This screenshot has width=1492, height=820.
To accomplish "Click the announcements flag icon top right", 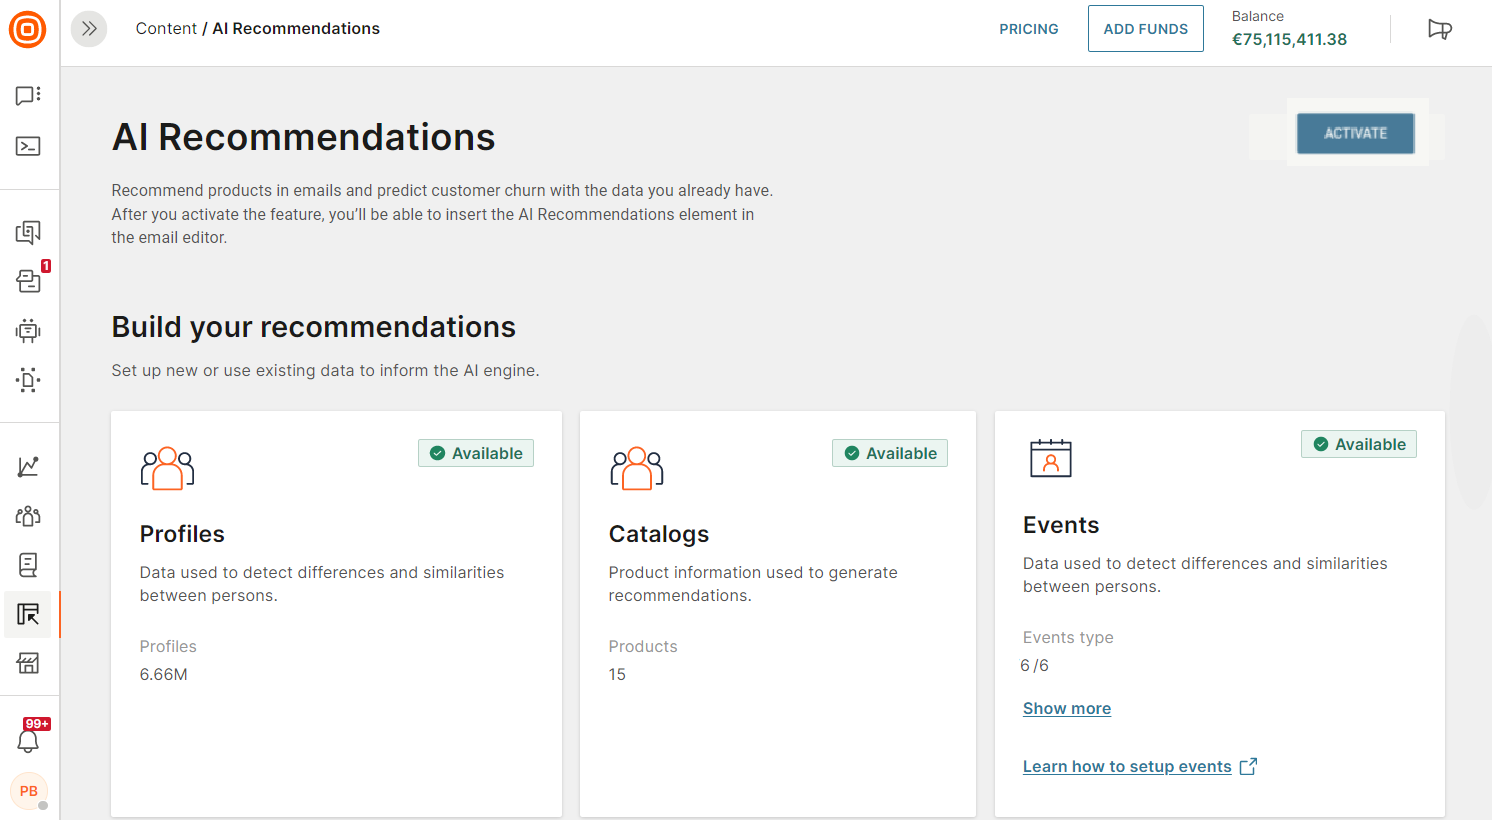I will [1439, 29].
